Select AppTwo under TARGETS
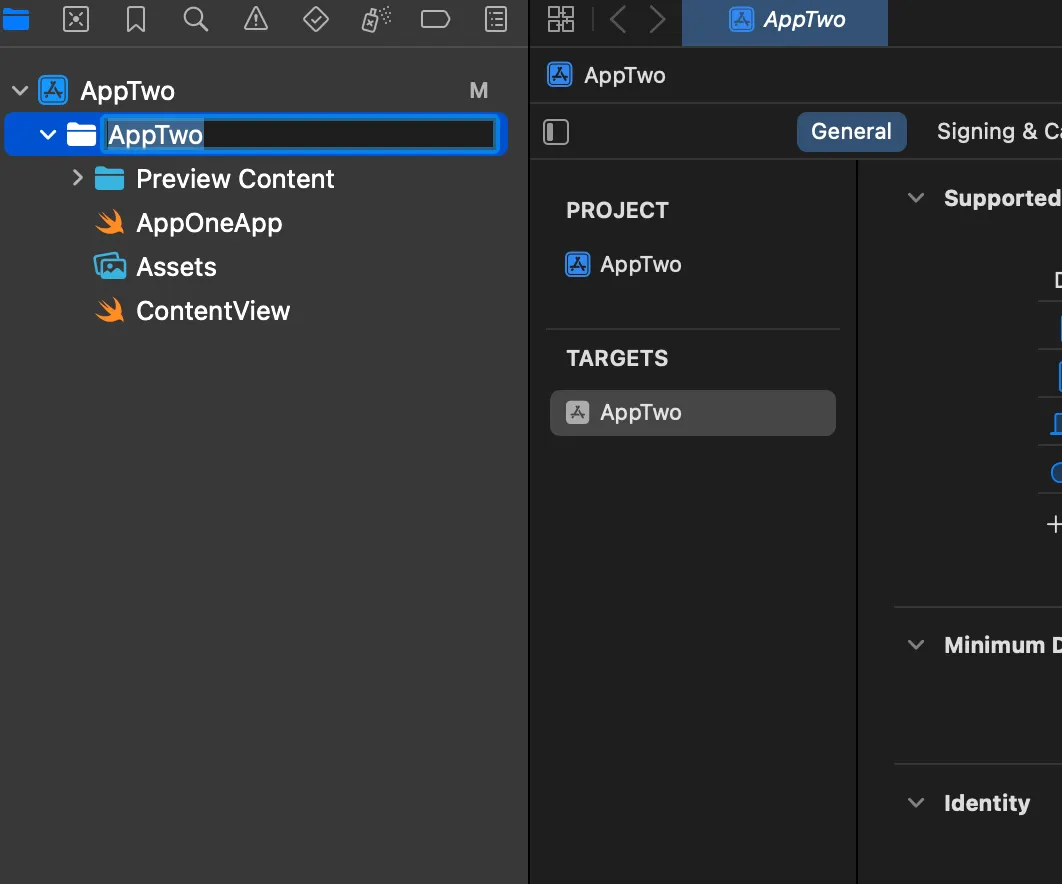This screenshot has height=884, width=1062. 692,412
